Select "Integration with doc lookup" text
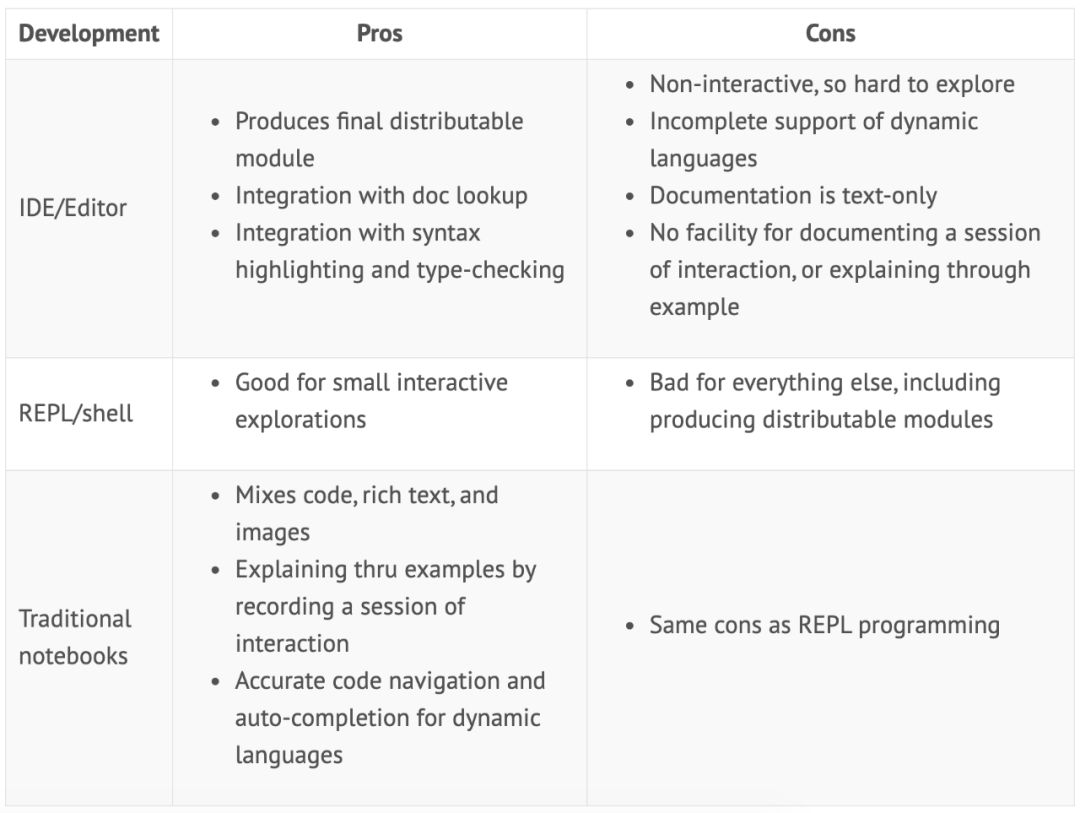This screenshot has width=1080, height=813. [381, 195]
